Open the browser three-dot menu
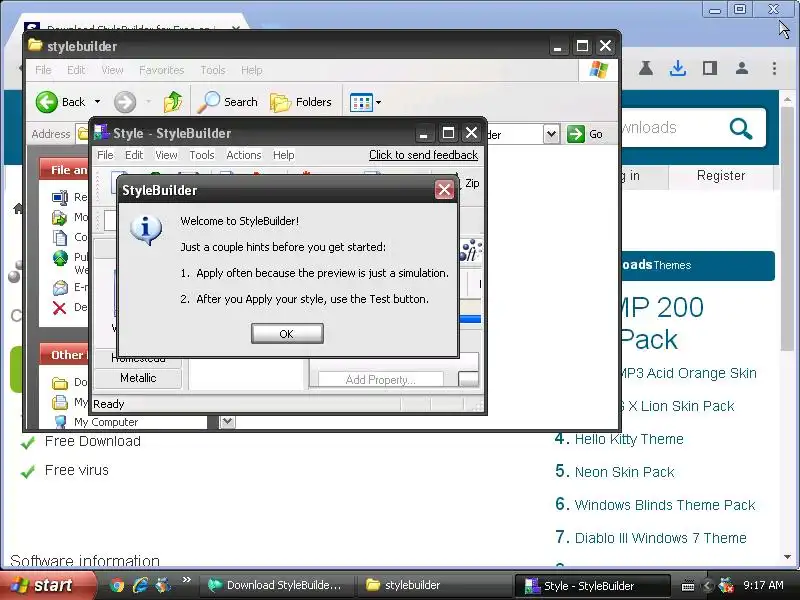The width and height of the screenshot is (800, 600). pyautogui.click(x=774, y=68)
